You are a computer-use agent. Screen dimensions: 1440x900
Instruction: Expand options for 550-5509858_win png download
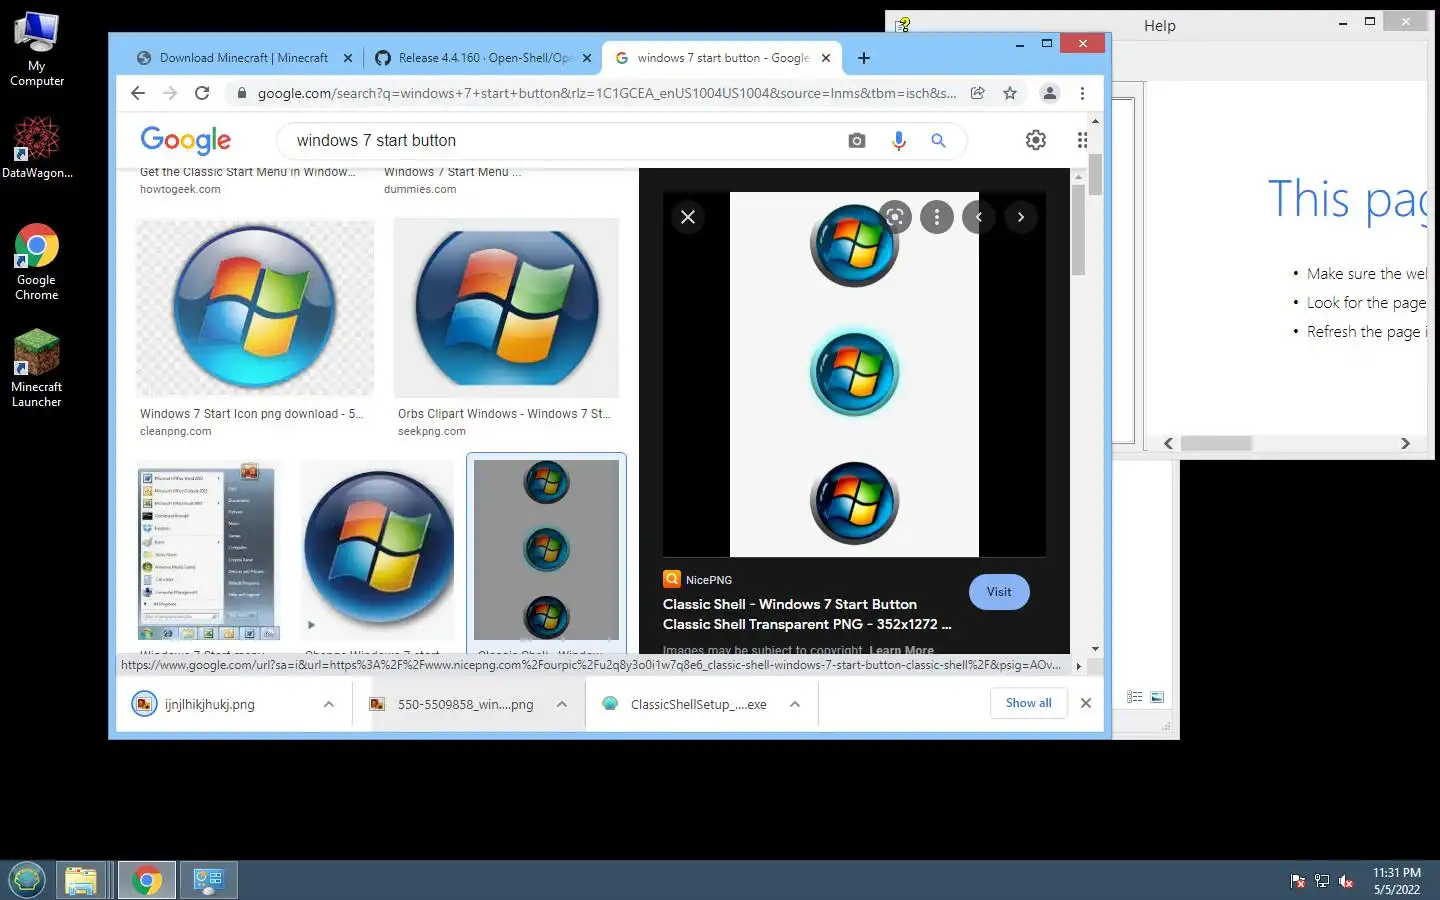tap(562, 704)
